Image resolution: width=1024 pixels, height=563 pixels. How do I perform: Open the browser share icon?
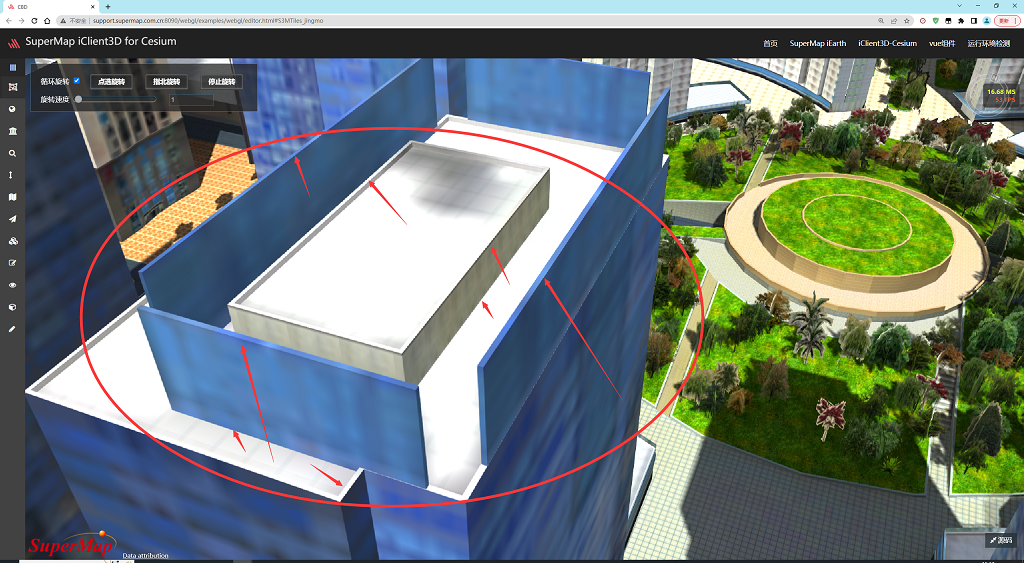(894, 21)
